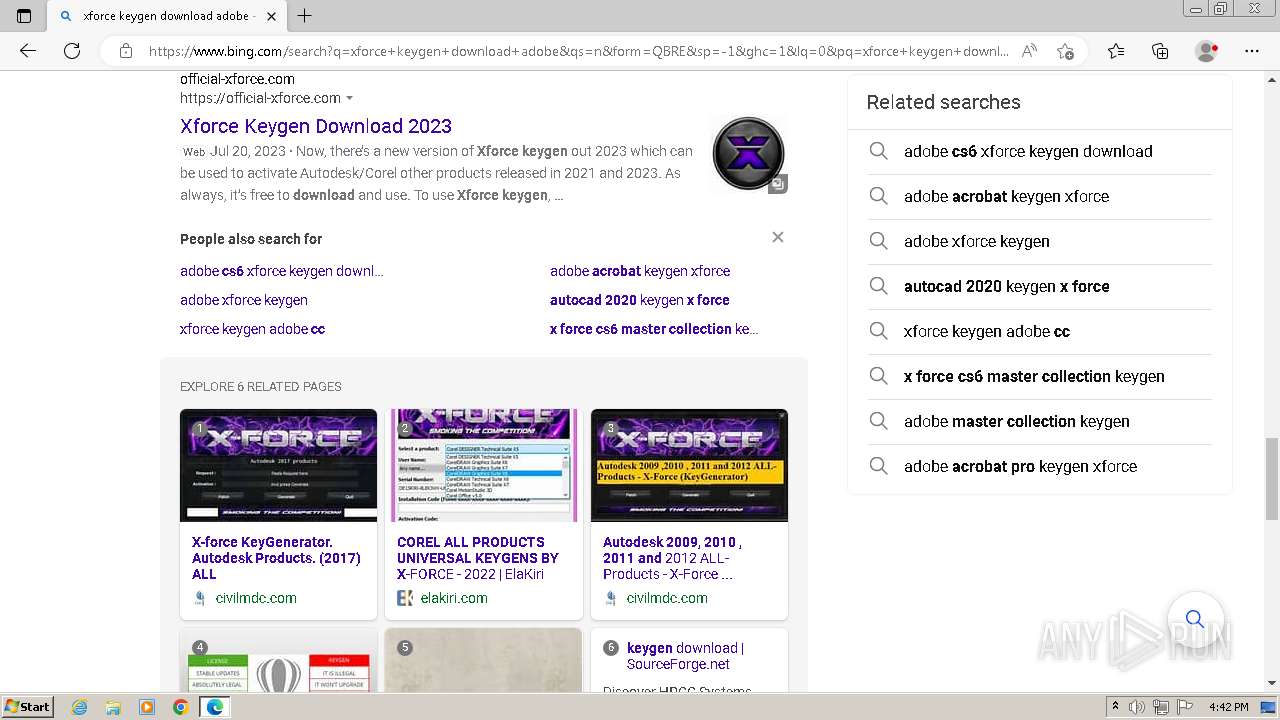Open Collections panel
The image size is (1280, 720).
(1160, 51)
